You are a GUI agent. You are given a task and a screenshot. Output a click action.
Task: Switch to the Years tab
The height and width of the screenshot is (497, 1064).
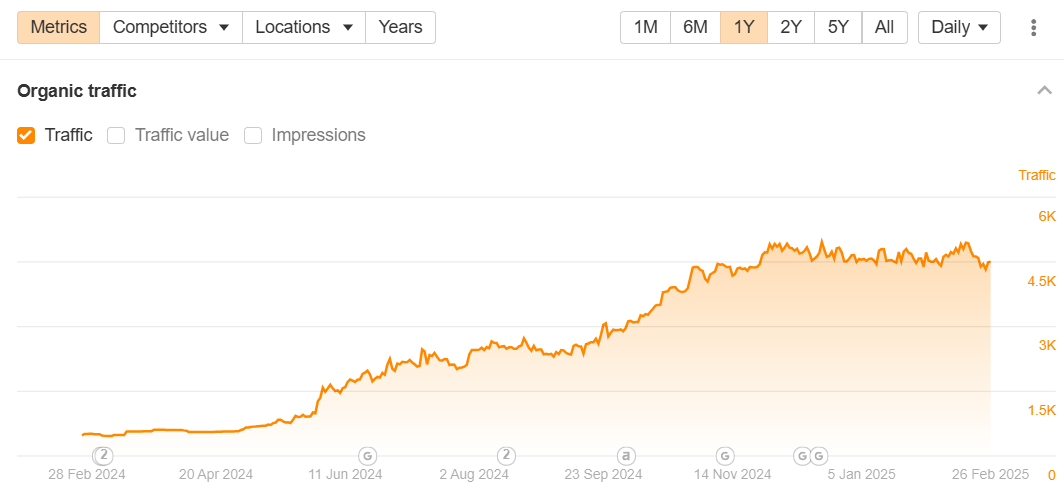[400, 28]
